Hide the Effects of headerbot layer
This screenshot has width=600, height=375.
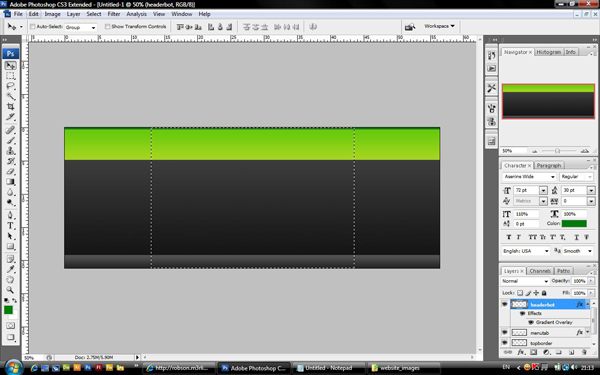point(522,313)
